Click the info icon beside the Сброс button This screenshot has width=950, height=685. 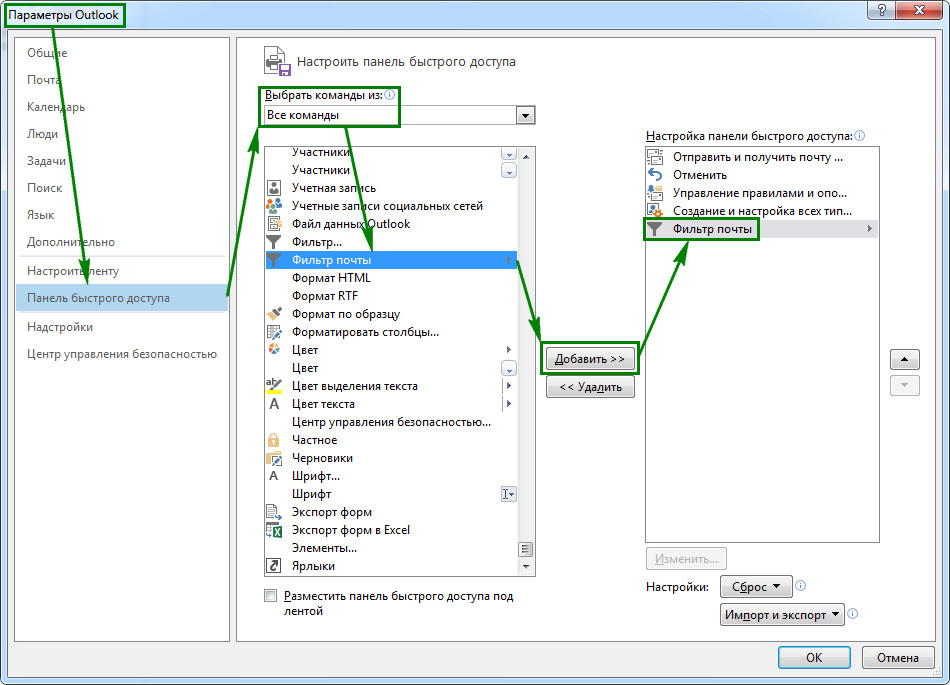point(800,586)
